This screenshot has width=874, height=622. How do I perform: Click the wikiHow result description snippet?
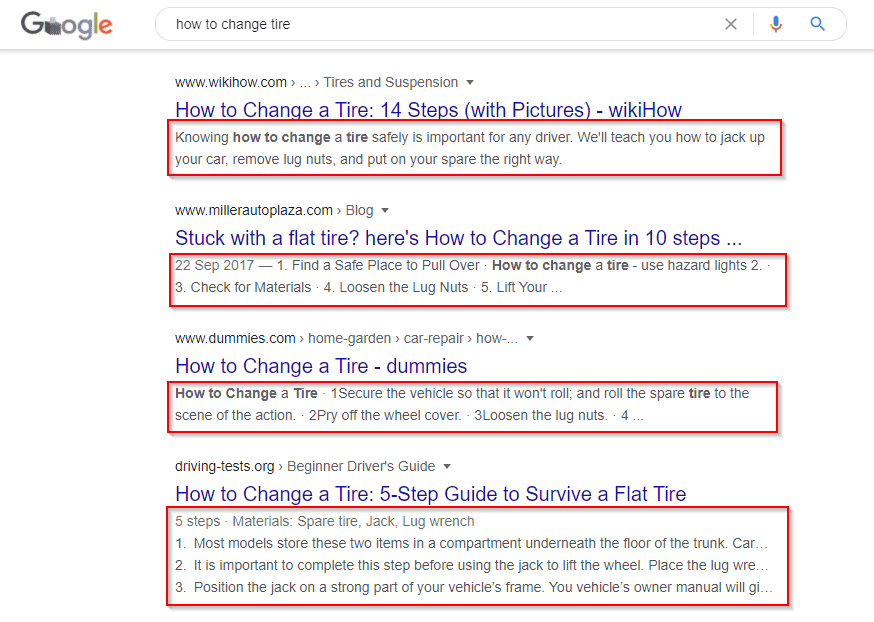pos(470,148)
